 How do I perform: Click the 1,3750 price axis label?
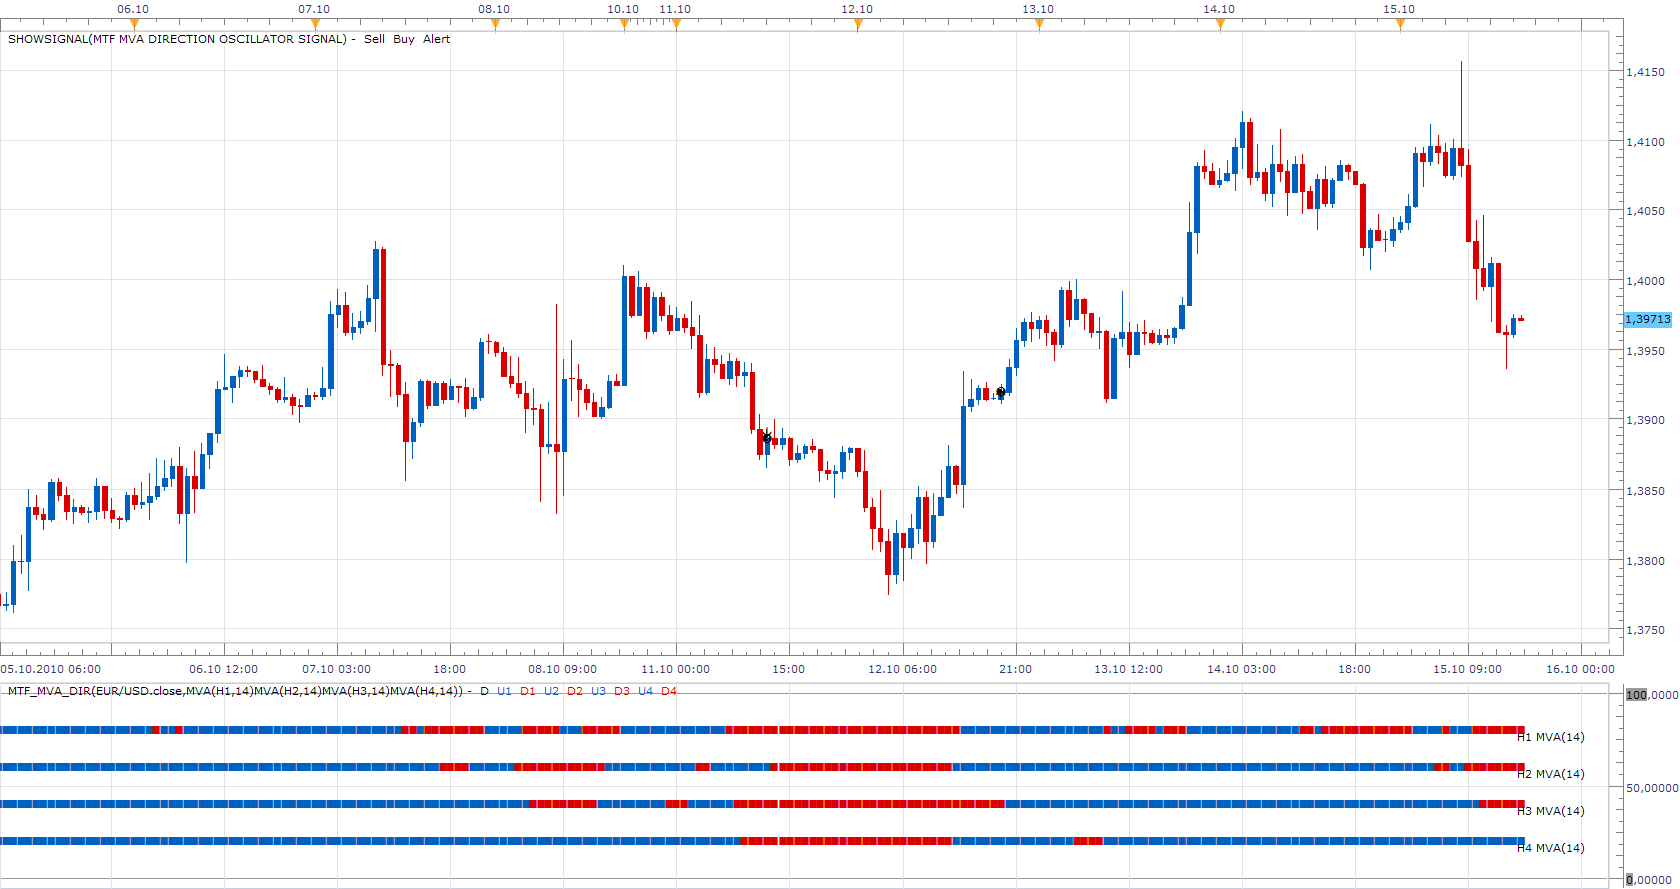[1645, 630]
